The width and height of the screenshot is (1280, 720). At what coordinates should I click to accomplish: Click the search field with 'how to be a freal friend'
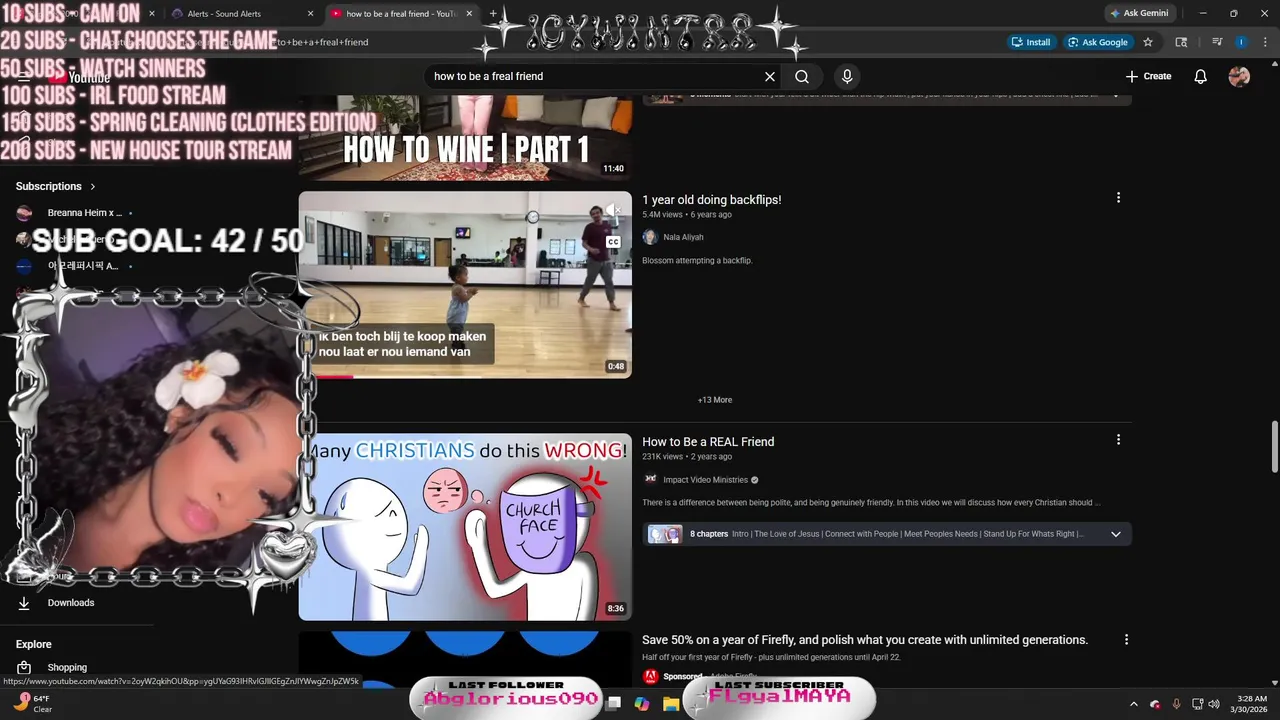[595, 76]
